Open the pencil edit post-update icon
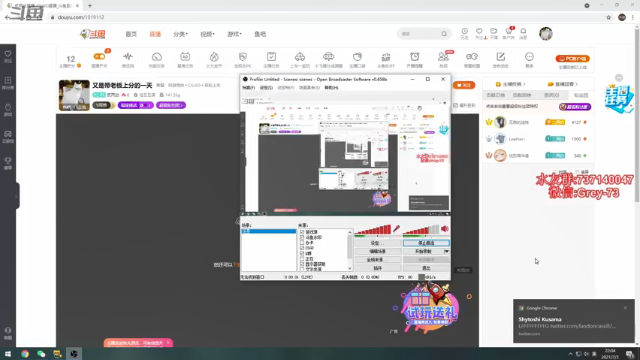This screenshot has width=640, height=360. tap(500, 57)
